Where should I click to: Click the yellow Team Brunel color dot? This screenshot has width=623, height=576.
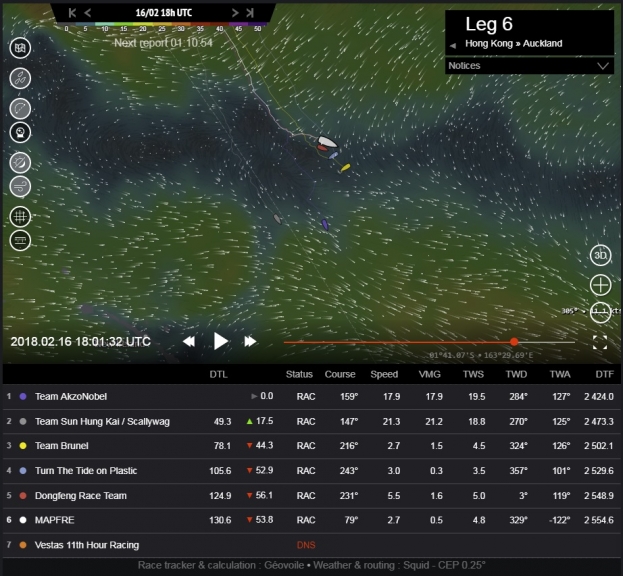click(x=23, y=446)
